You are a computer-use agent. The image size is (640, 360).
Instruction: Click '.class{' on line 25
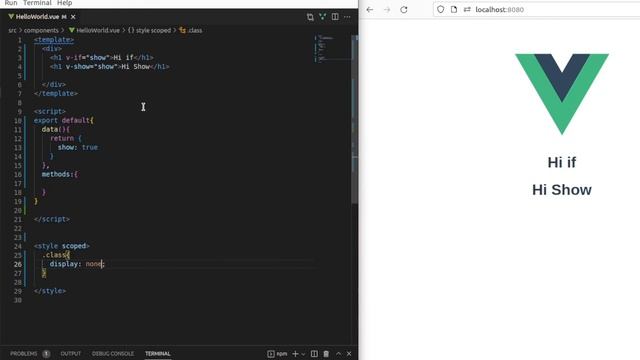click(56, 255)
